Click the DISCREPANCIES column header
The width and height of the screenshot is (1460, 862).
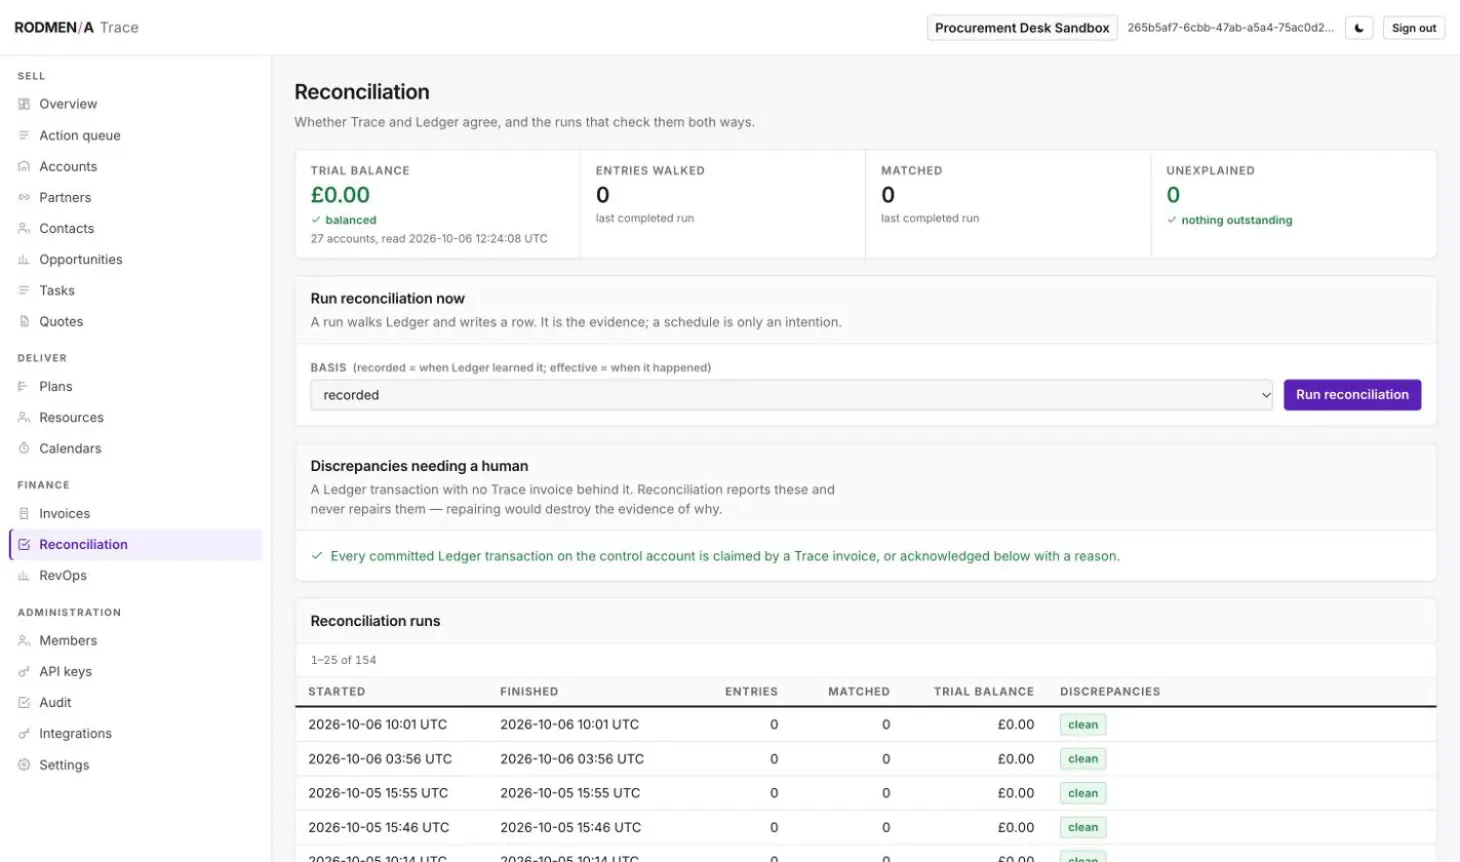click(x=1110, y=691)
